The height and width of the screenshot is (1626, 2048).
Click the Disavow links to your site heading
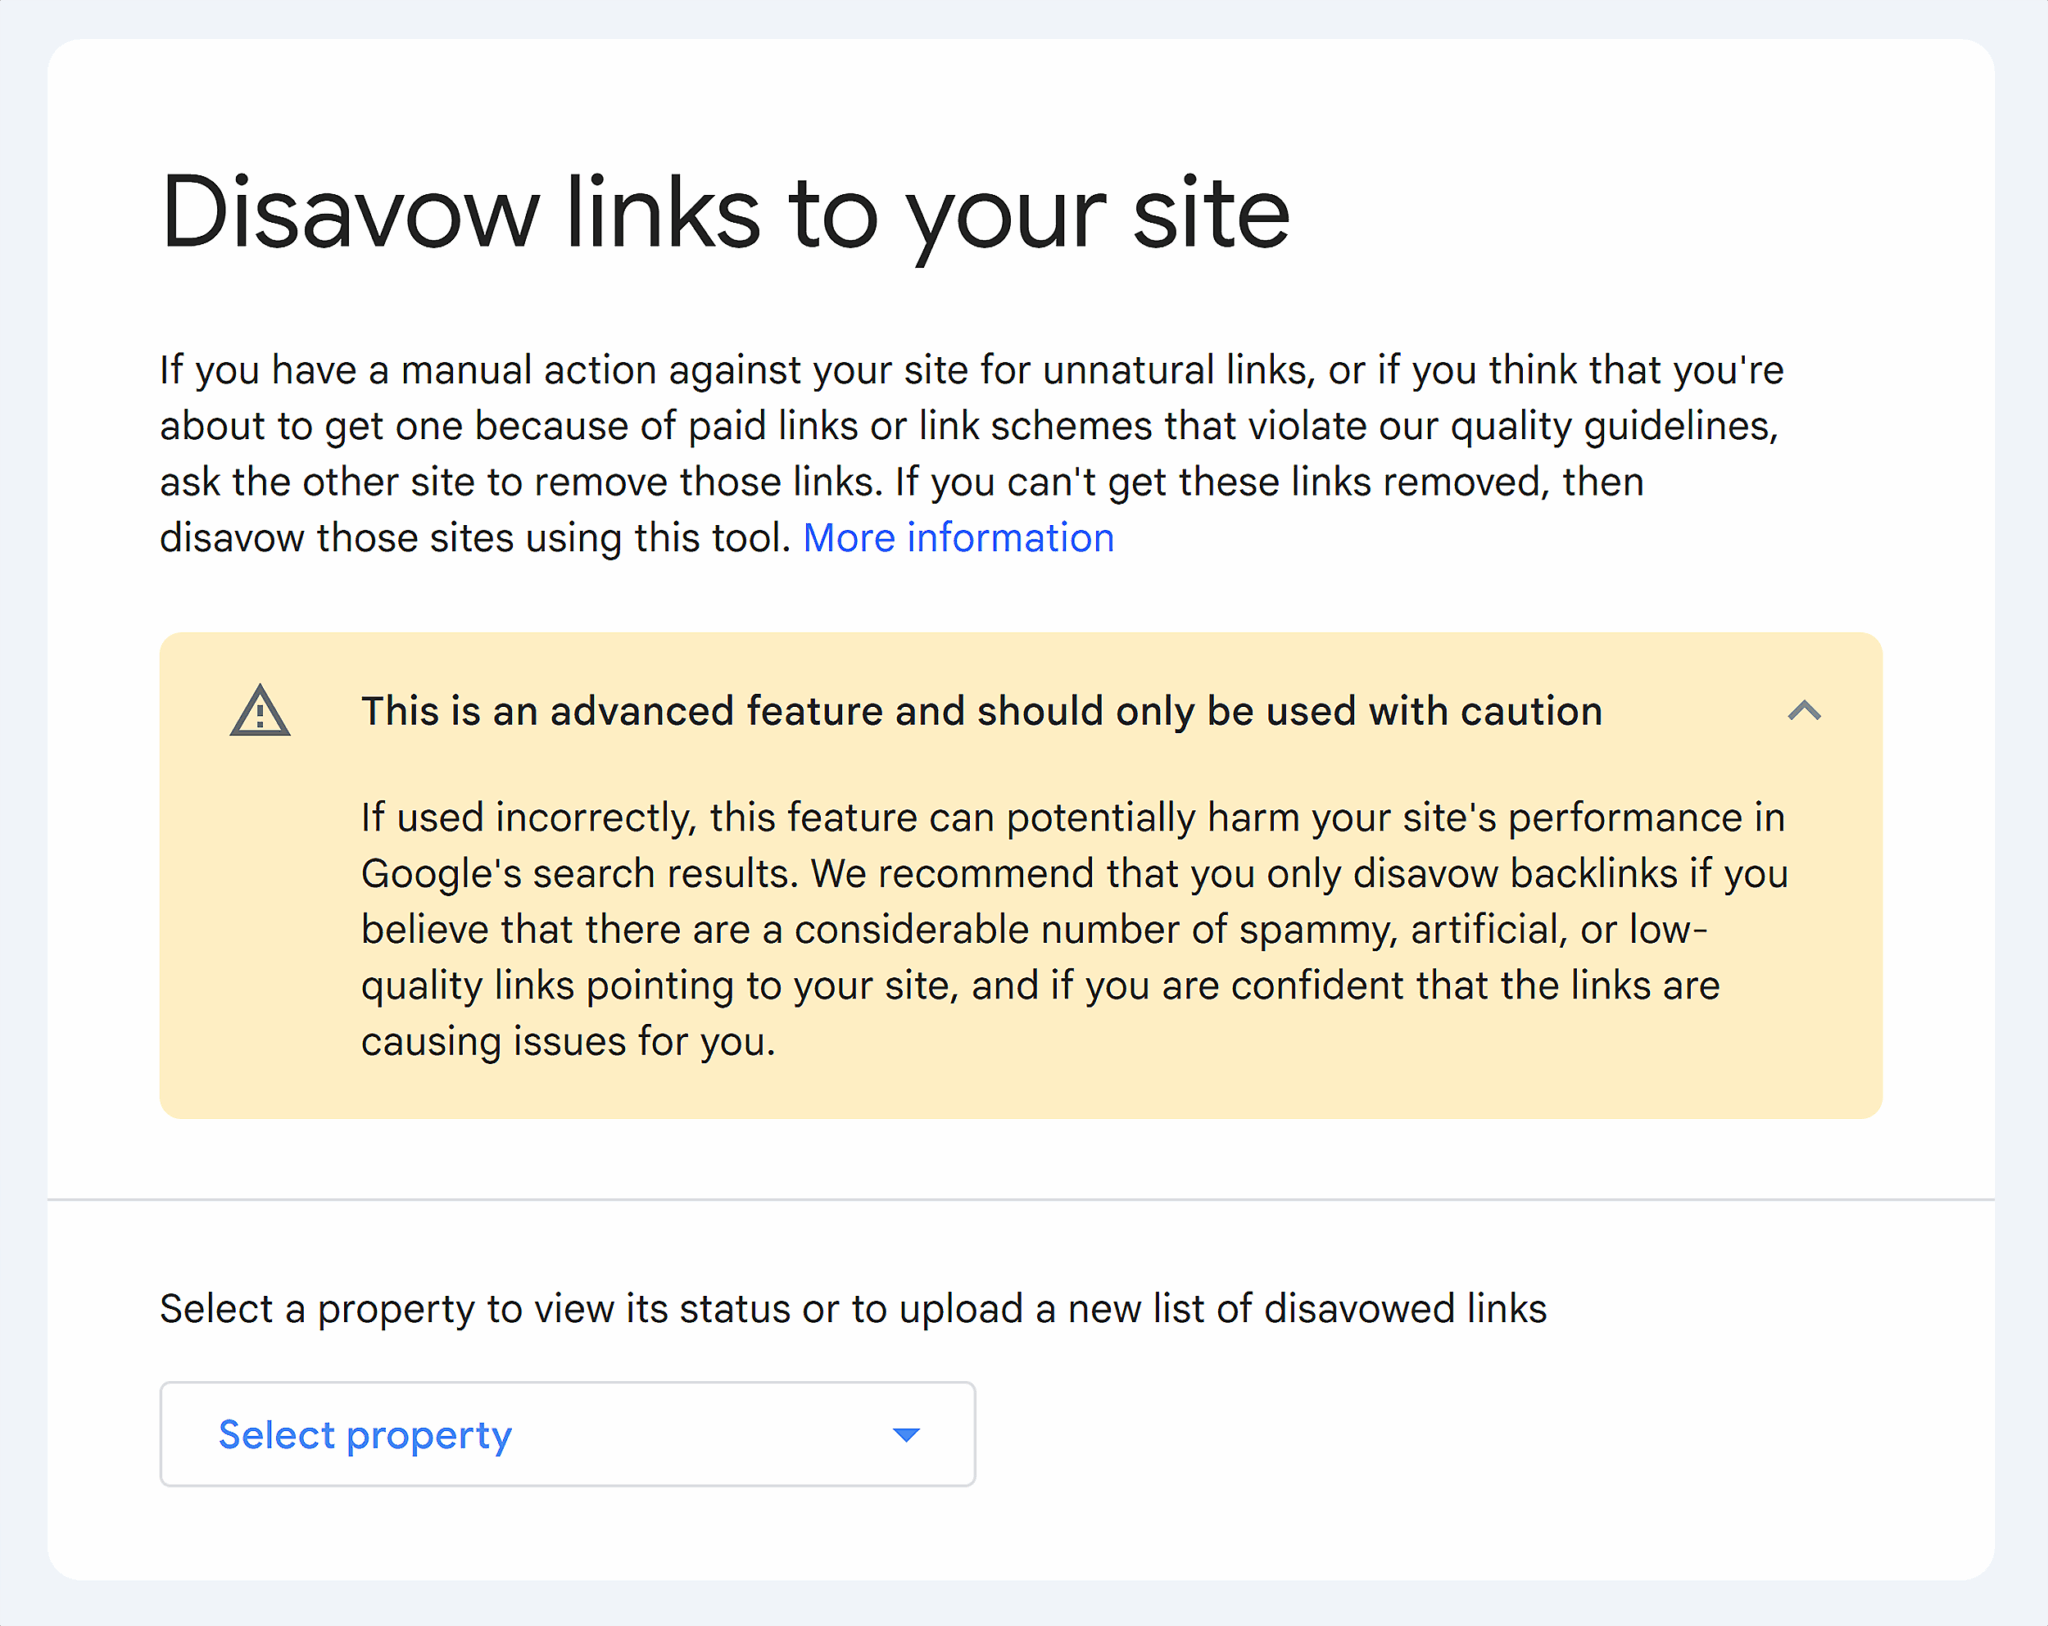click(727, 210)
